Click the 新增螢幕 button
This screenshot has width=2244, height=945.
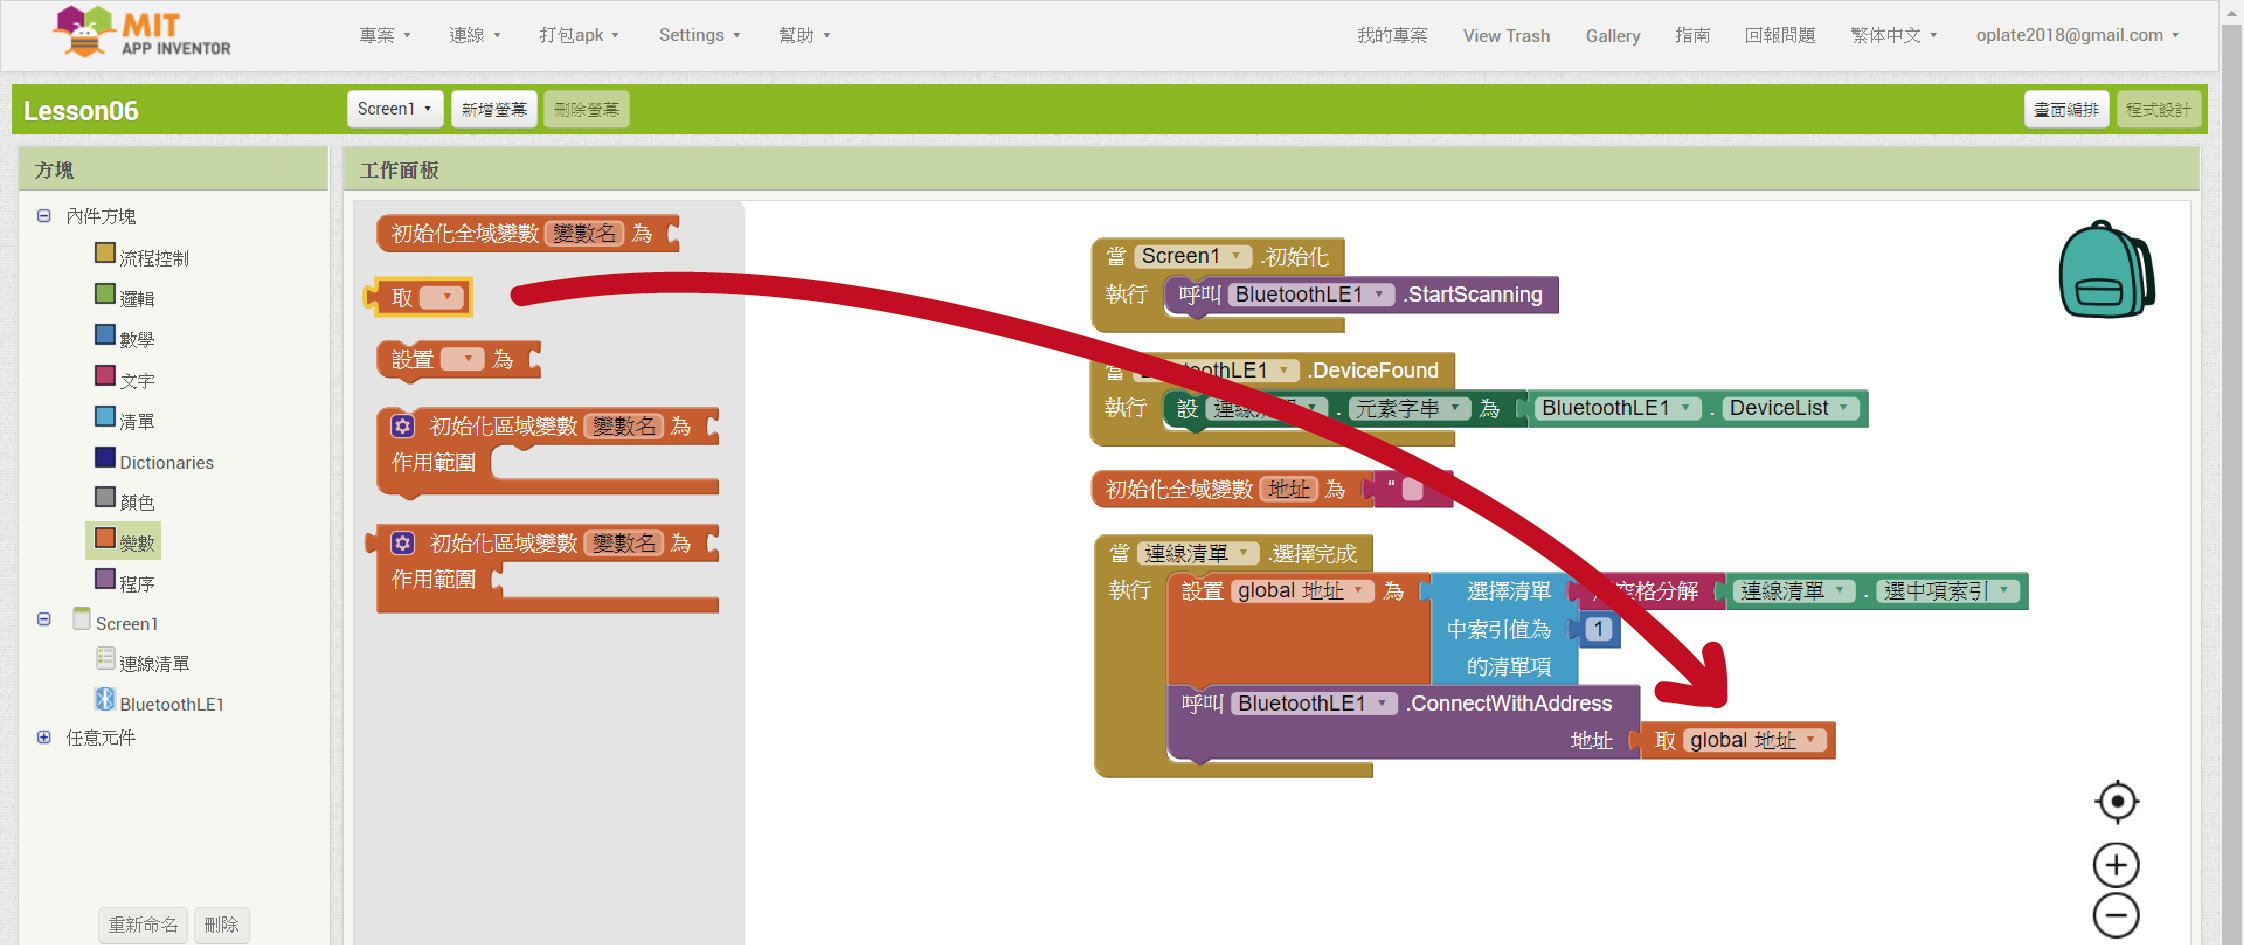click(x=494, y=109)
